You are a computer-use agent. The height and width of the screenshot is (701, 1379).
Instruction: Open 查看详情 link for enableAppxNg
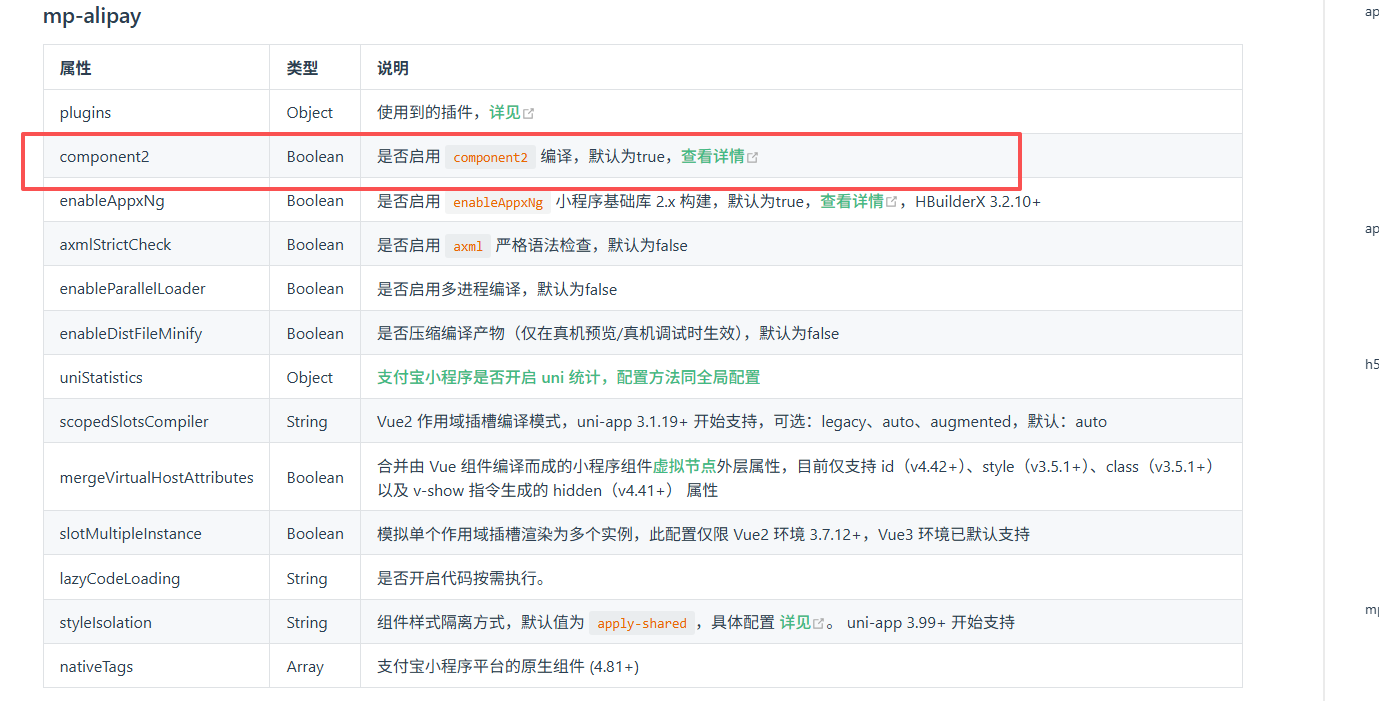(x=851, y=201)
